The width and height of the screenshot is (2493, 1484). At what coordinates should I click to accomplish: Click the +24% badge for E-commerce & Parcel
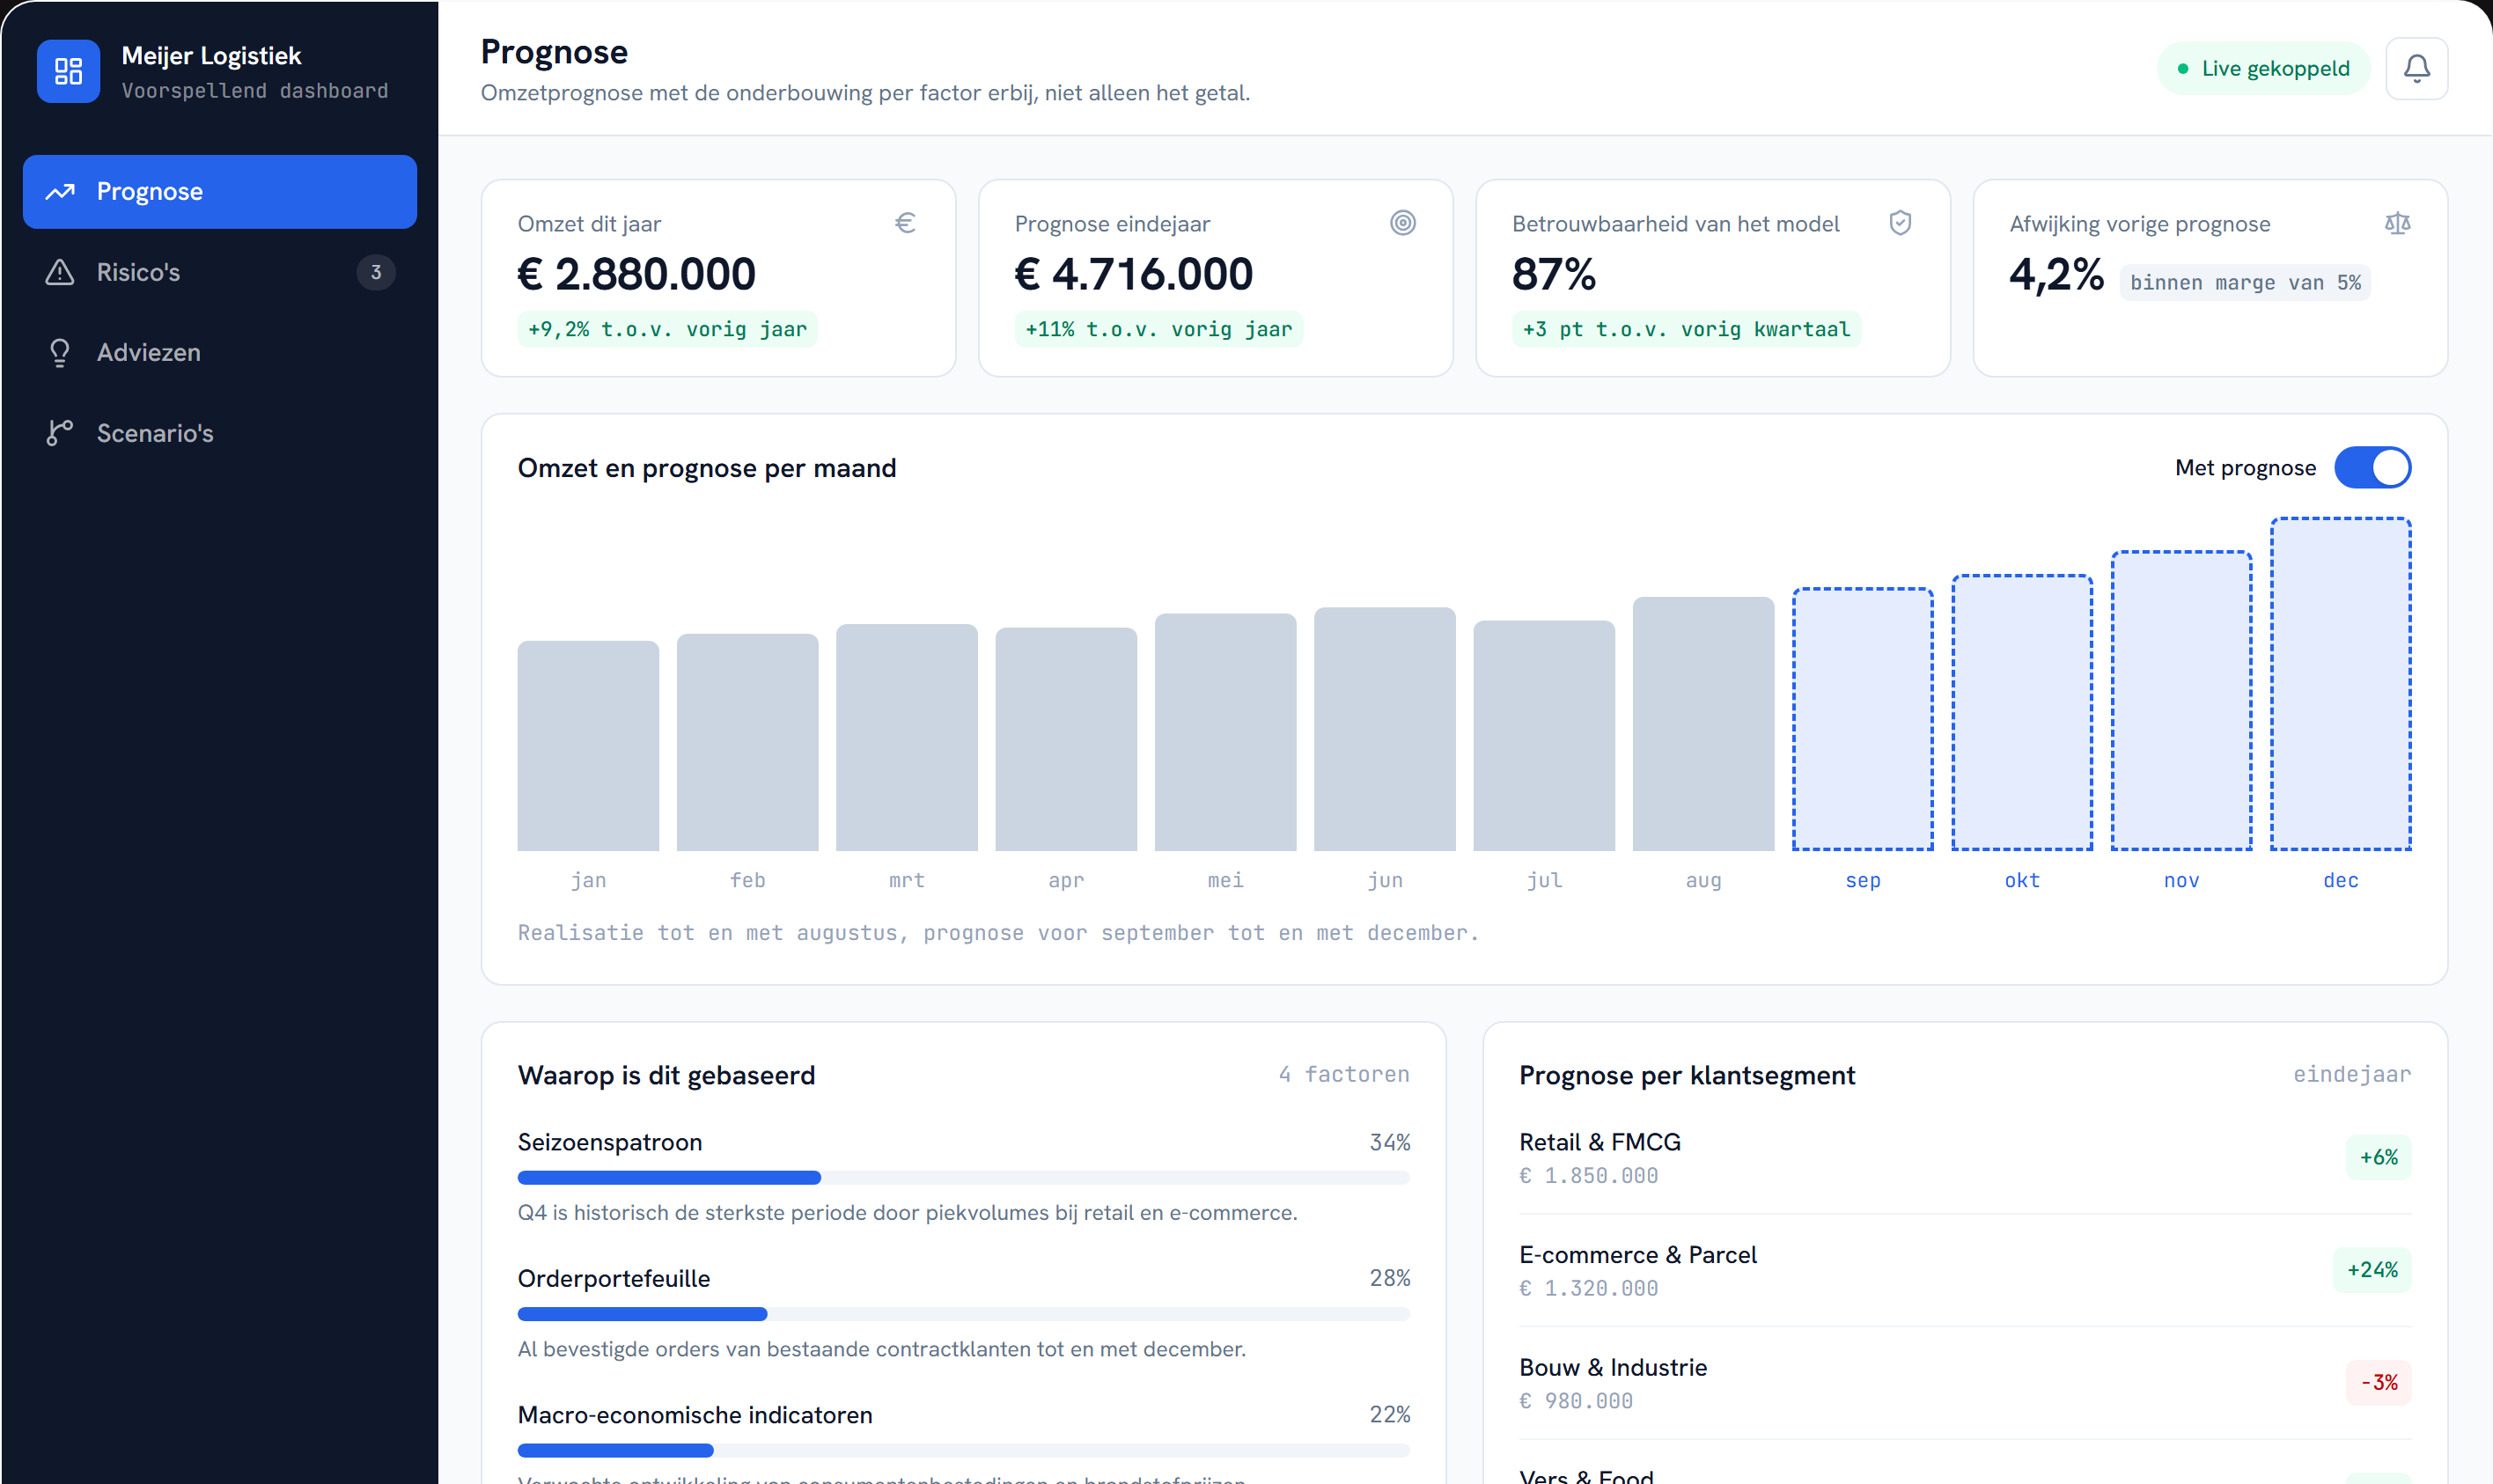(x=2372, y=1270)
